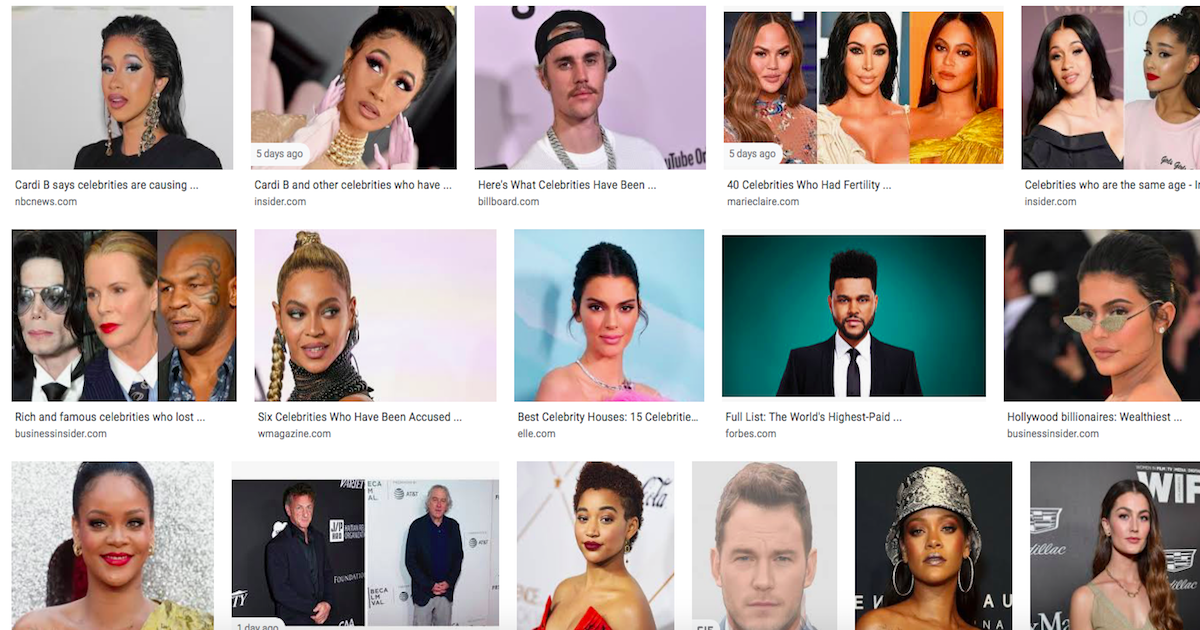
Task: Open 'Rich and famous celebrities who lost' collage thumbnail
Action: (124, 316)
